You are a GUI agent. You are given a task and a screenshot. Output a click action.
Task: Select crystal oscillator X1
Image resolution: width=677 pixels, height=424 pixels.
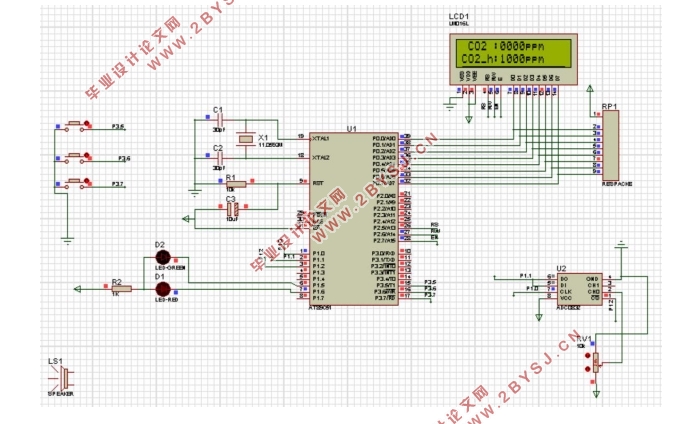(x=247, y=139)
